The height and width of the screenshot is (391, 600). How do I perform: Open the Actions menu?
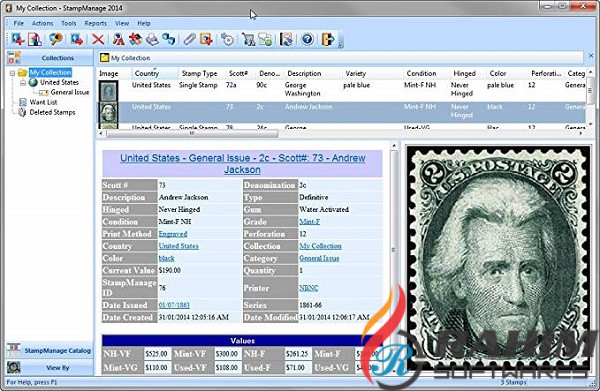pyautogui.click(x=42, y=23)
